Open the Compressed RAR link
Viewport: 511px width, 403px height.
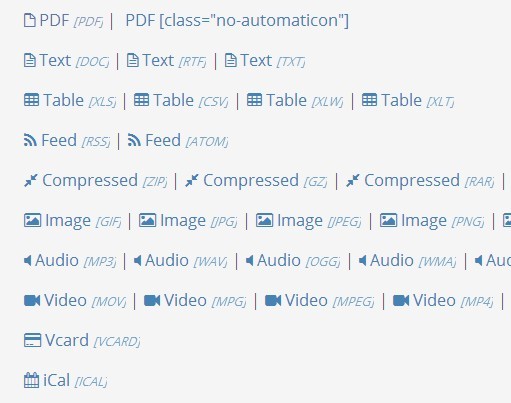[420, 181]
